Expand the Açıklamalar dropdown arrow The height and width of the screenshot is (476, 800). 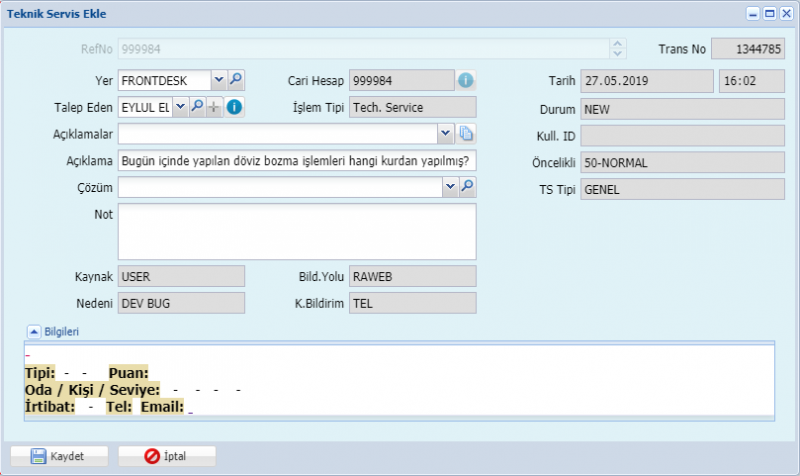(445, 134)
